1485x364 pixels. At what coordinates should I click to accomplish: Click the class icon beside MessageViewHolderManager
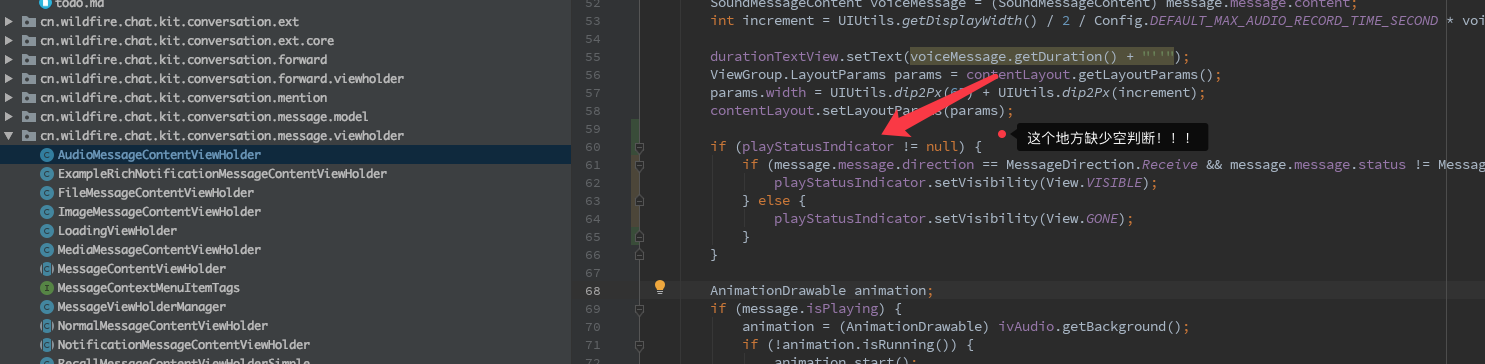tap(46, 307)
